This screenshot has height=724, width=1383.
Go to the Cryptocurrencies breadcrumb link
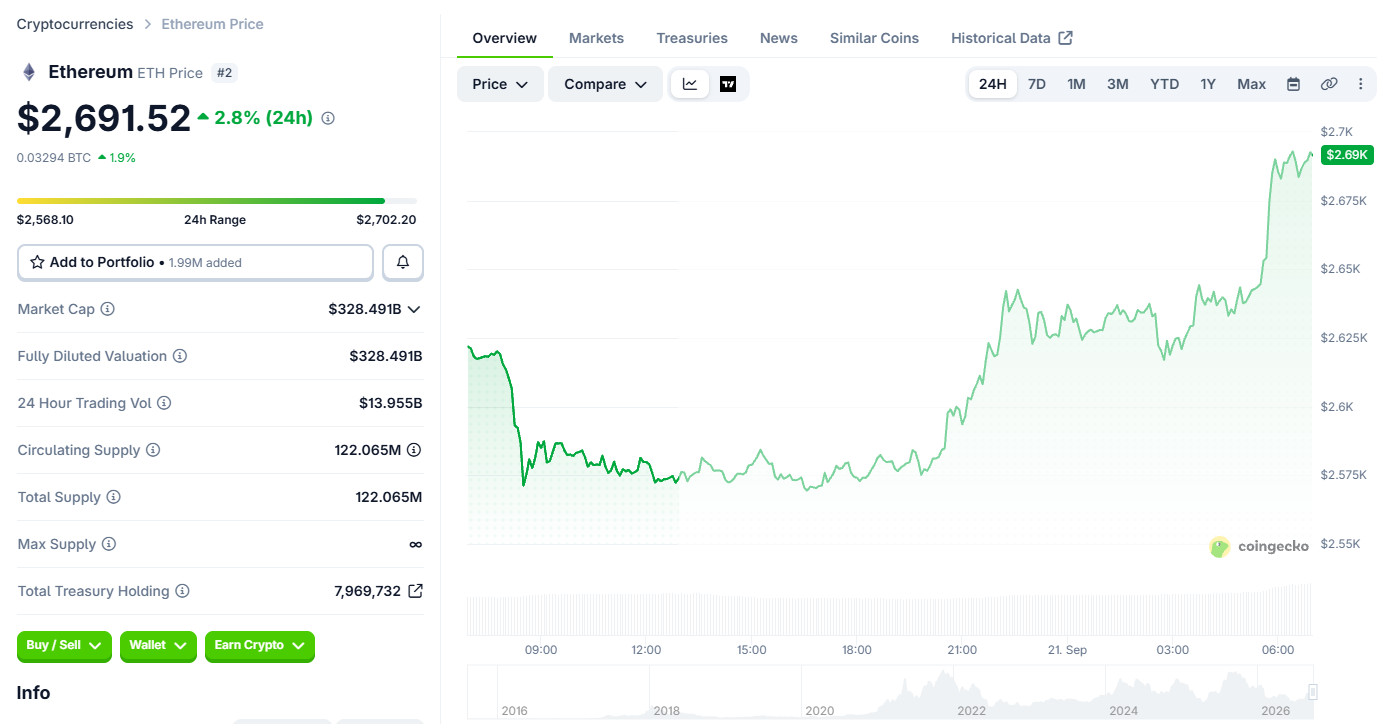pyautogui.click(x=75, y=24)
